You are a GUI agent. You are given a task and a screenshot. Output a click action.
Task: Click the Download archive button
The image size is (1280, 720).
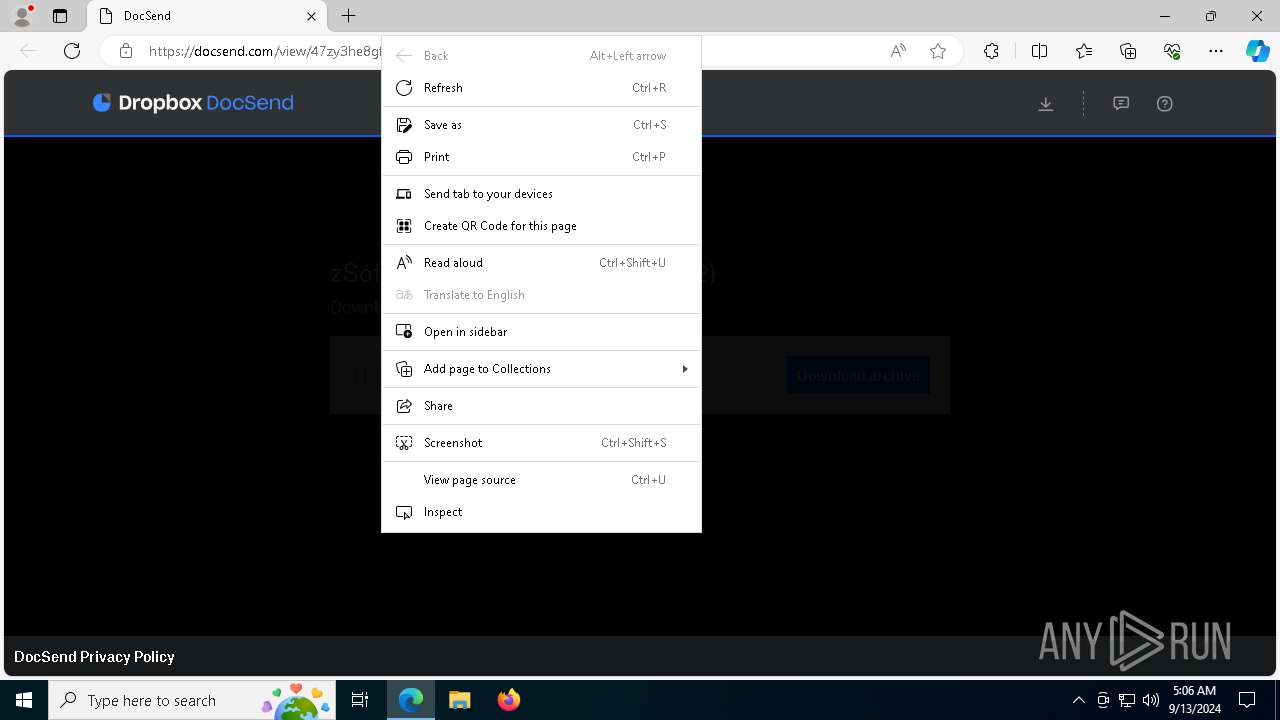858,375
